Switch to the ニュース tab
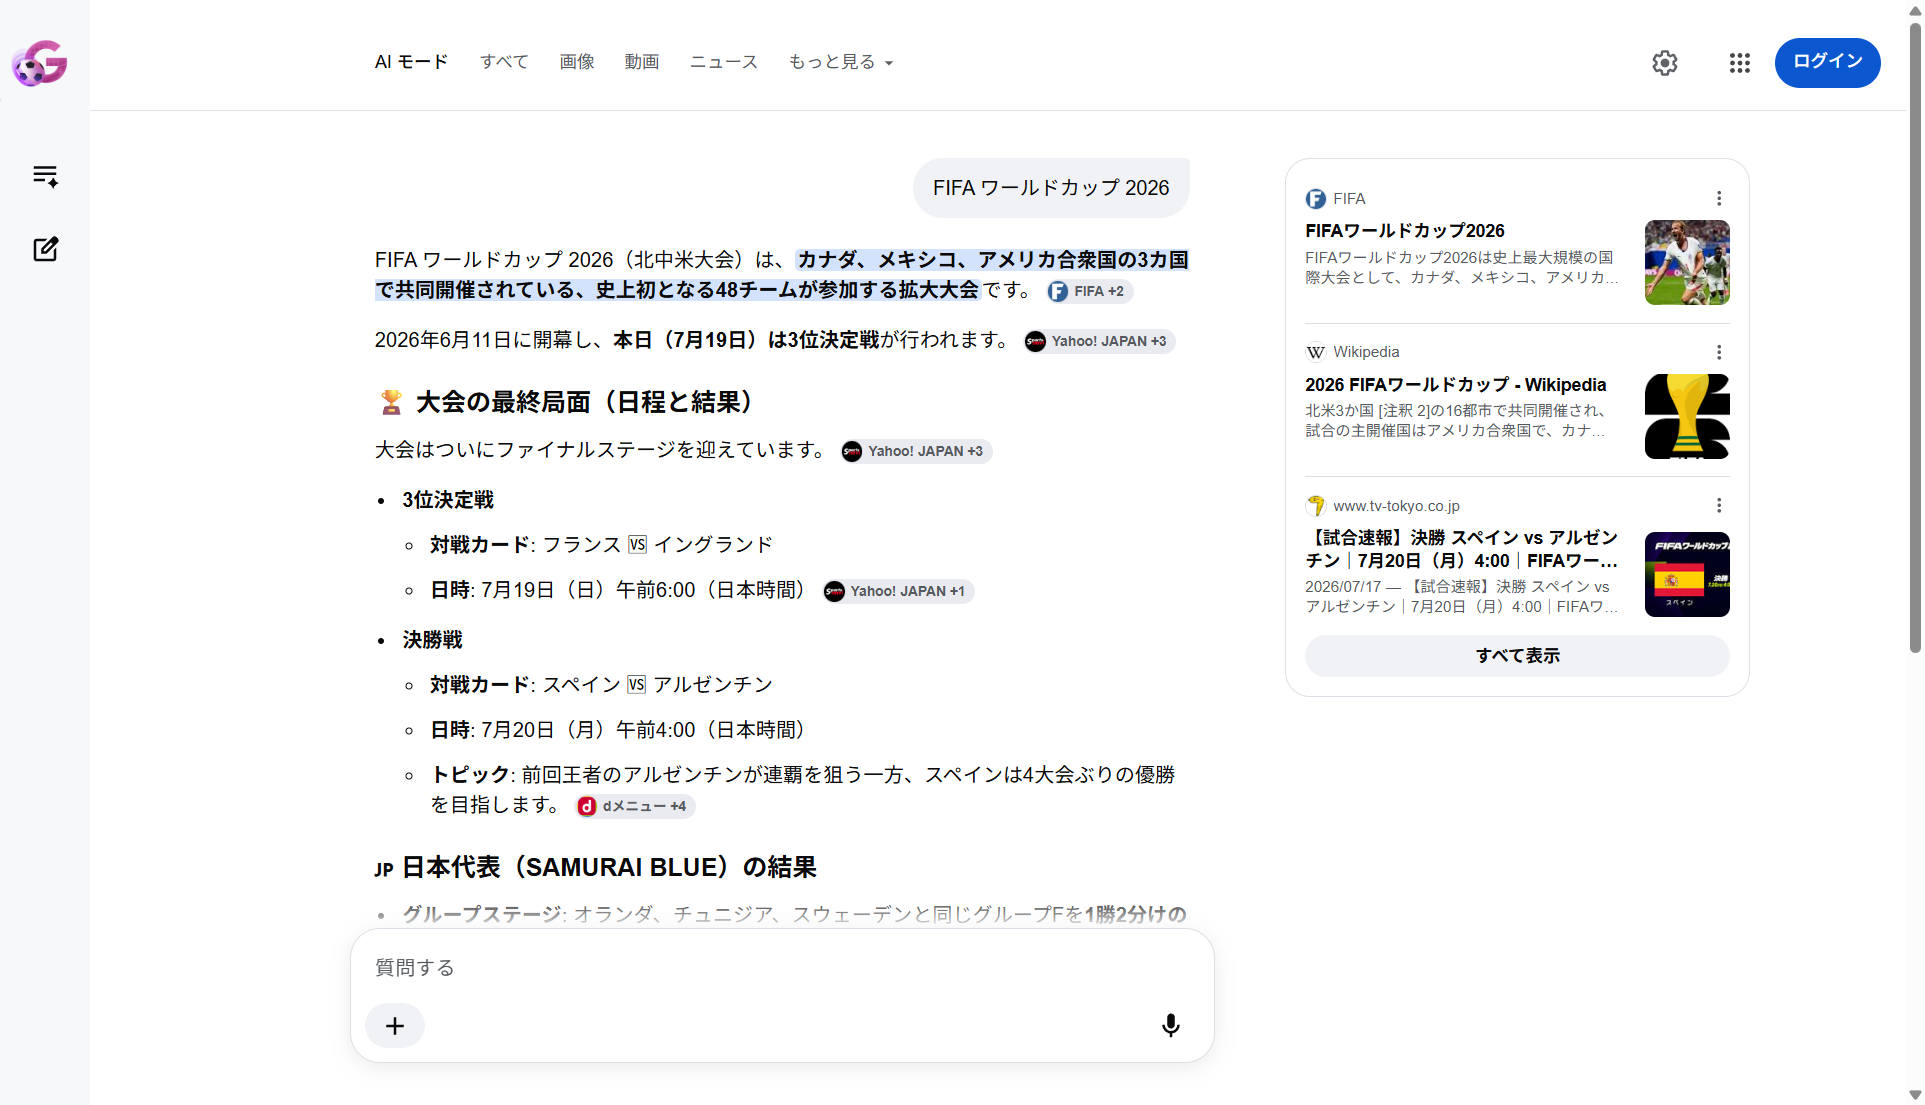Image resolution: width=1925 pixels, height=1105 pixels. coord(724,62)
